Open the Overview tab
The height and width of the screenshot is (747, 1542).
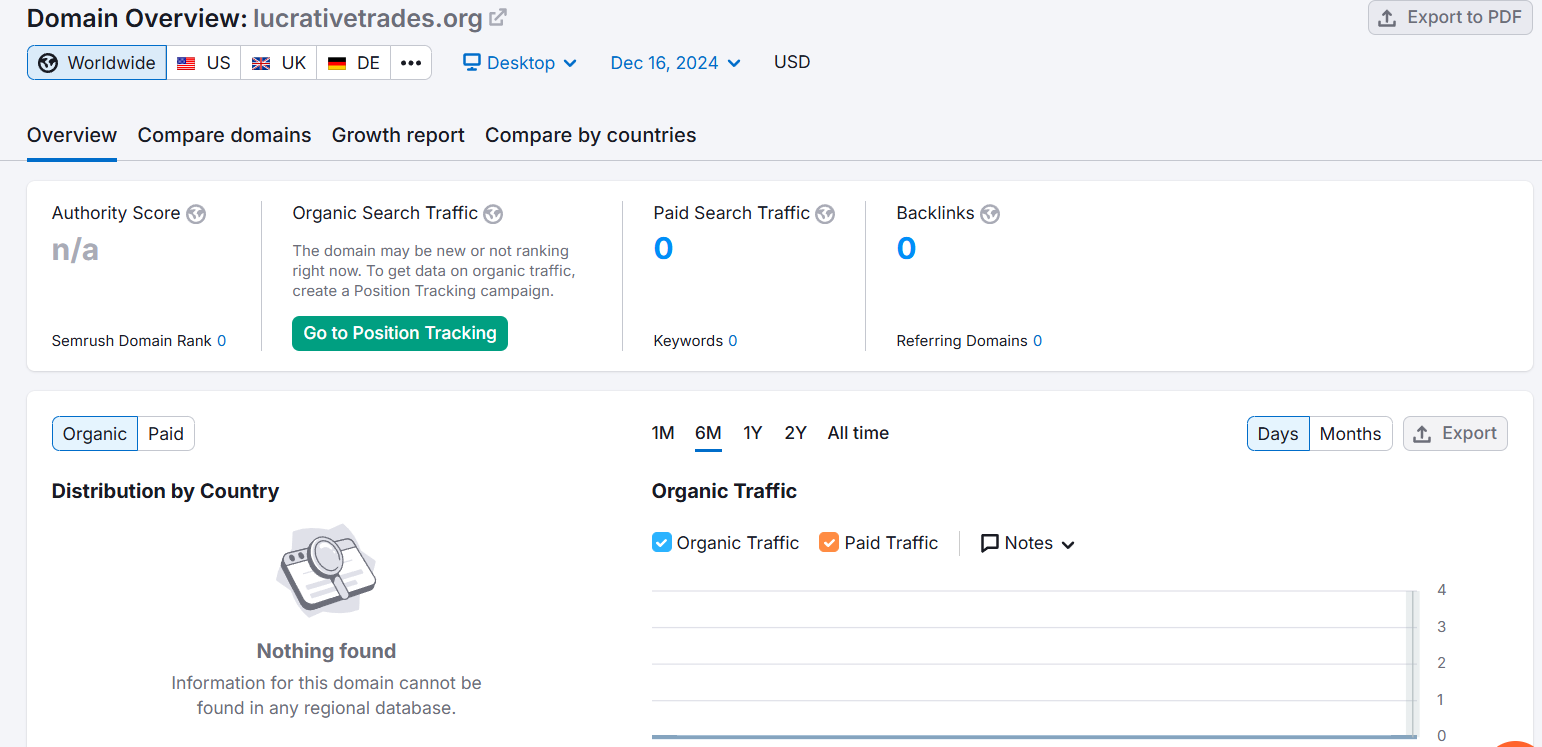click(72, 135)
